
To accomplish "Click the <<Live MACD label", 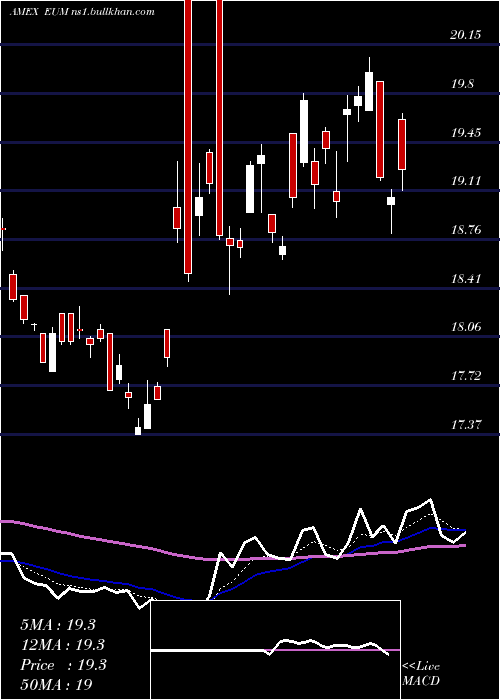I will click(421, 674).
